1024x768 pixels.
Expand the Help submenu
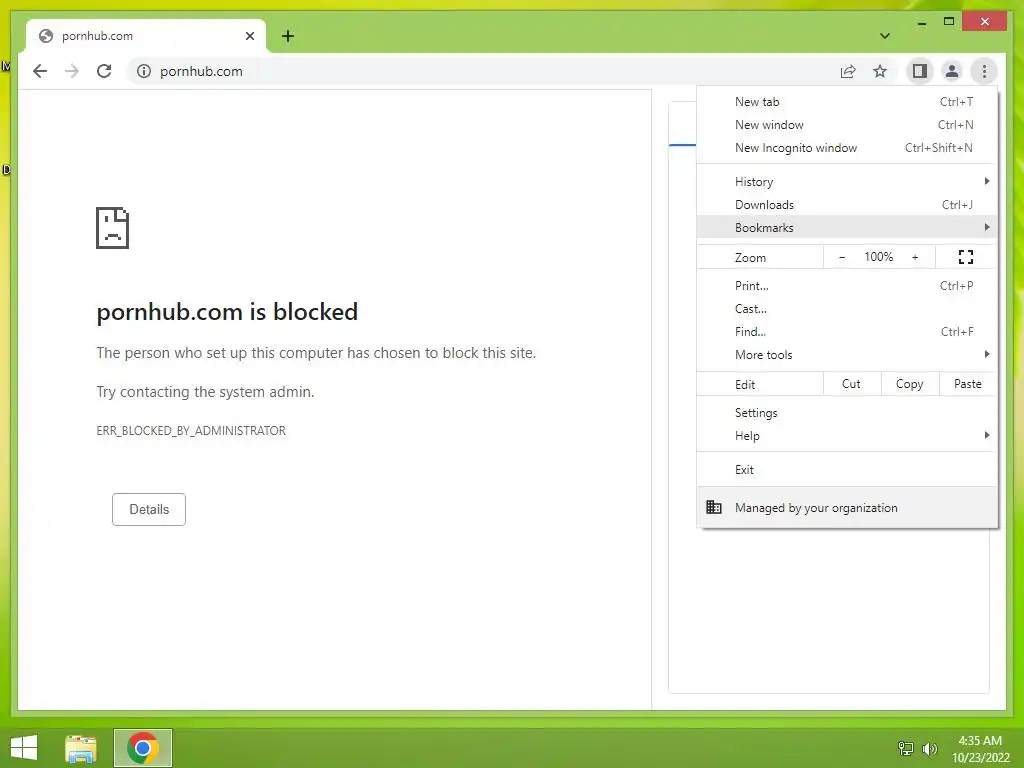(847, 436)
